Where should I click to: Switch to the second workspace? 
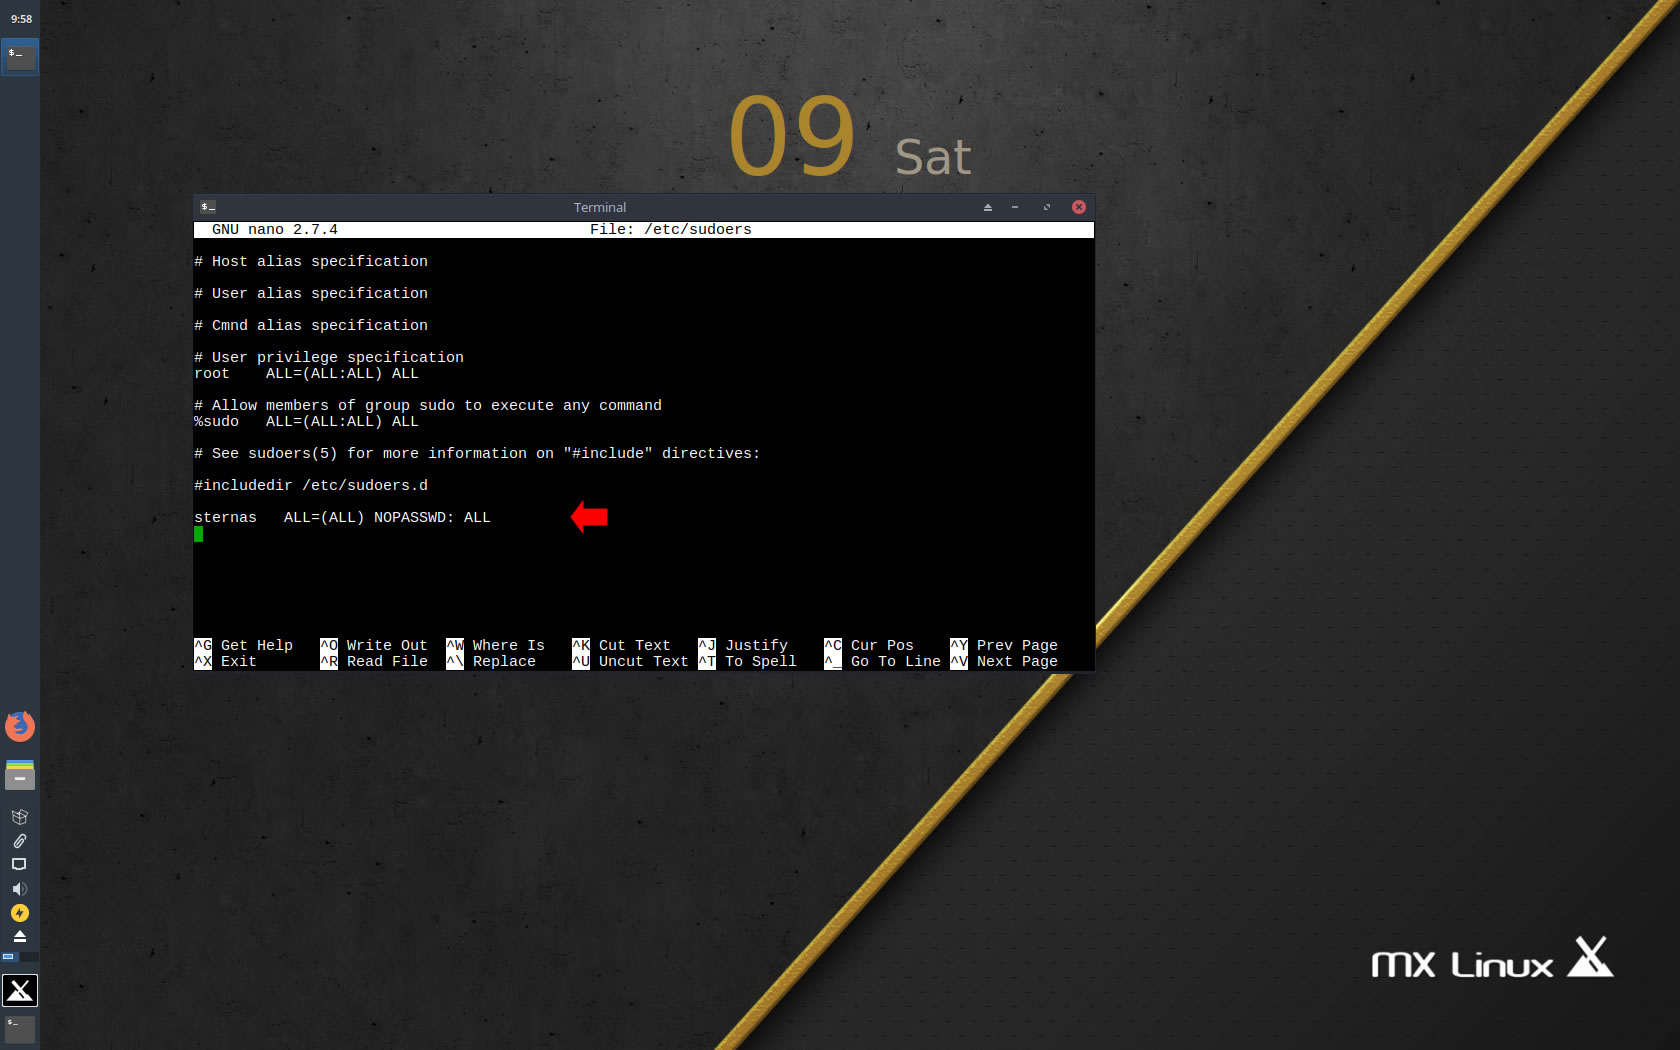click(29, 957)
